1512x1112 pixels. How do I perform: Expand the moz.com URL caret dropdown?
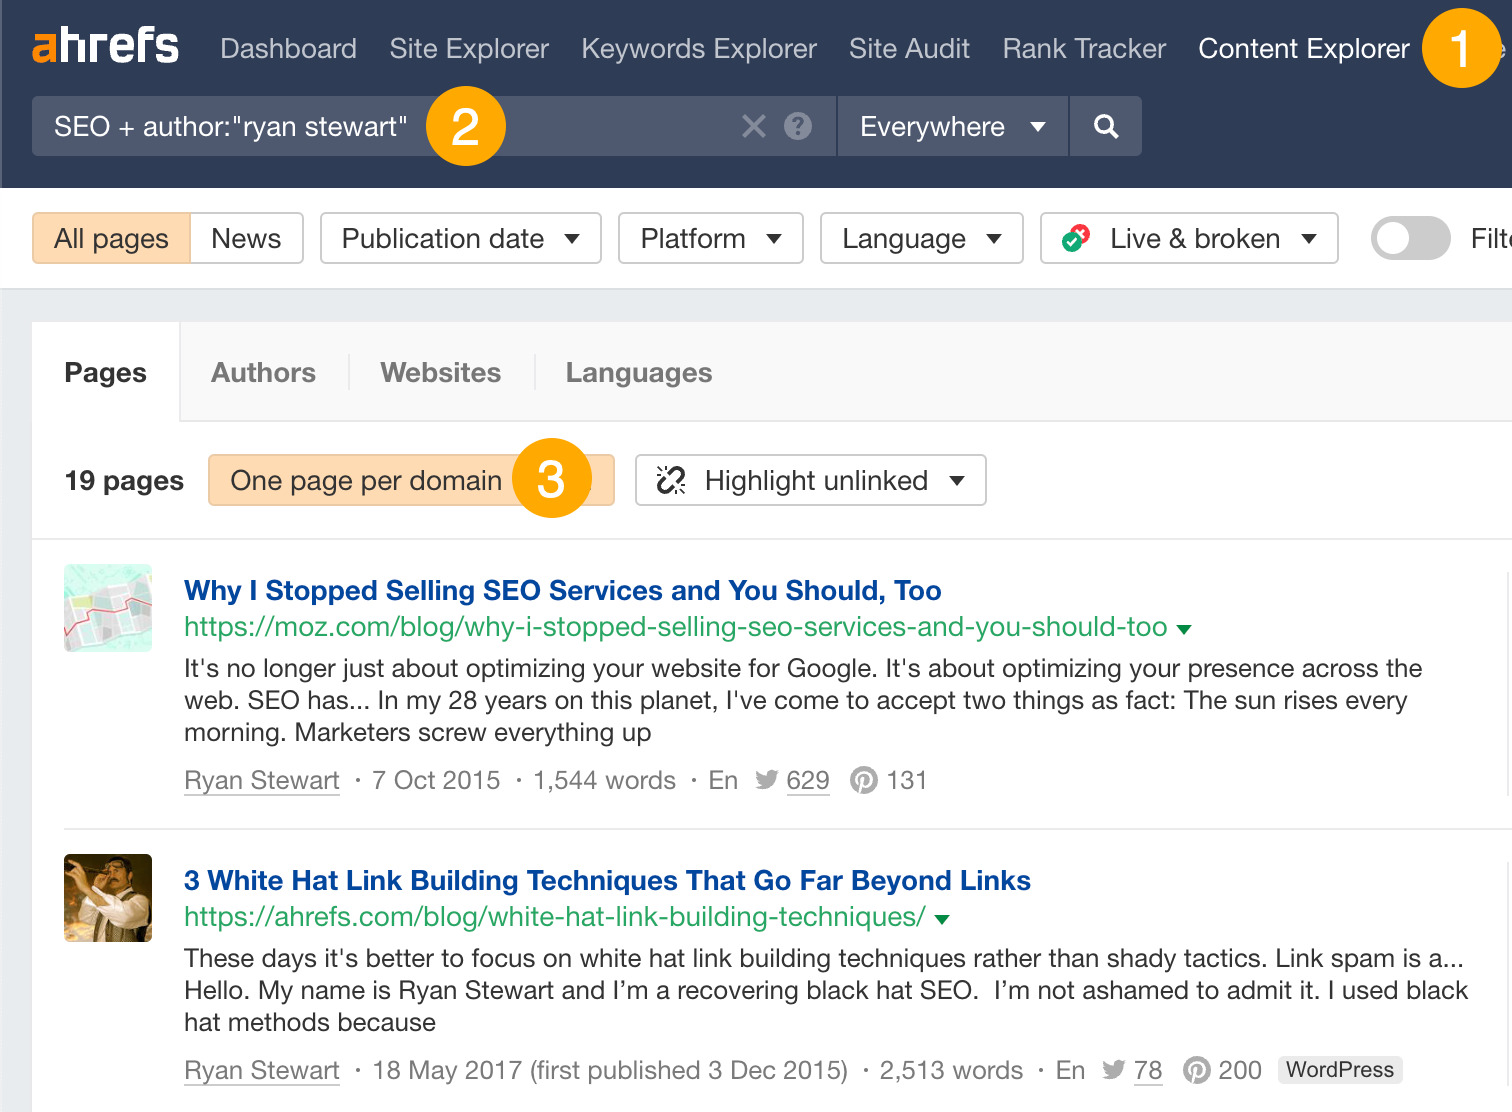click(1184, 628)
